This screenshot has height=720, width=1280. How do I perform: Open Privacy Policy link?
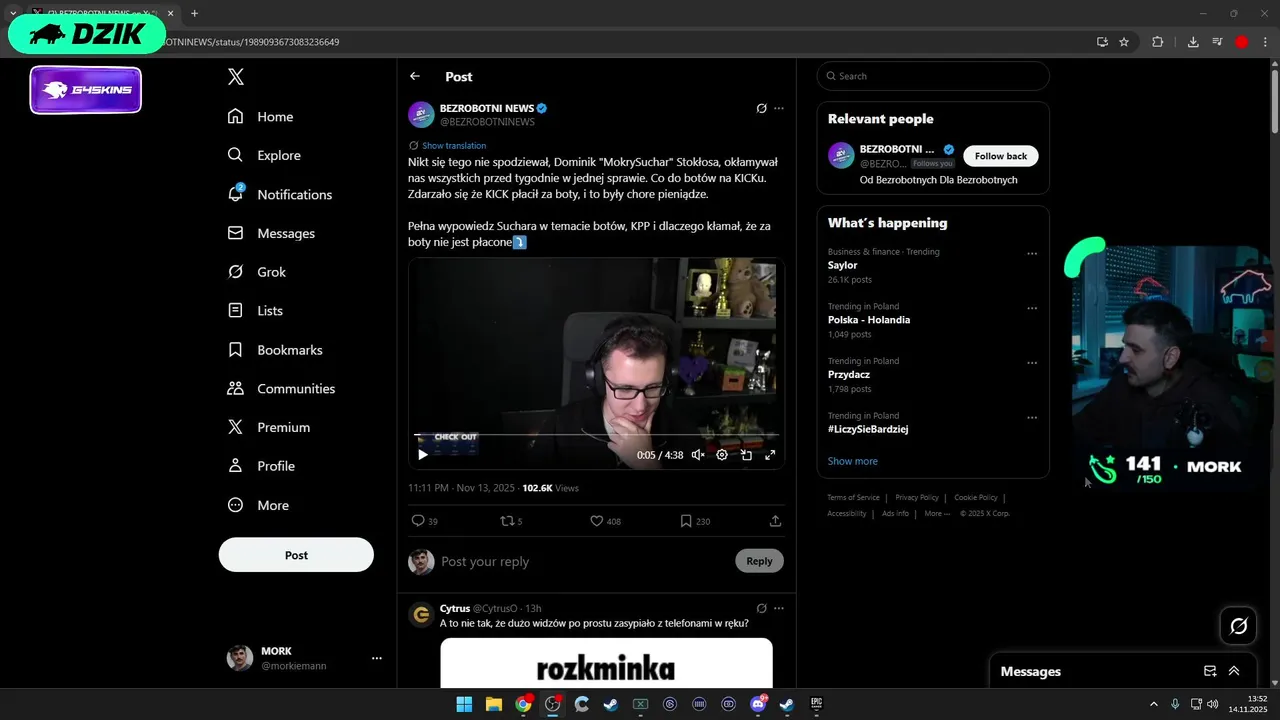coord(917,497)
